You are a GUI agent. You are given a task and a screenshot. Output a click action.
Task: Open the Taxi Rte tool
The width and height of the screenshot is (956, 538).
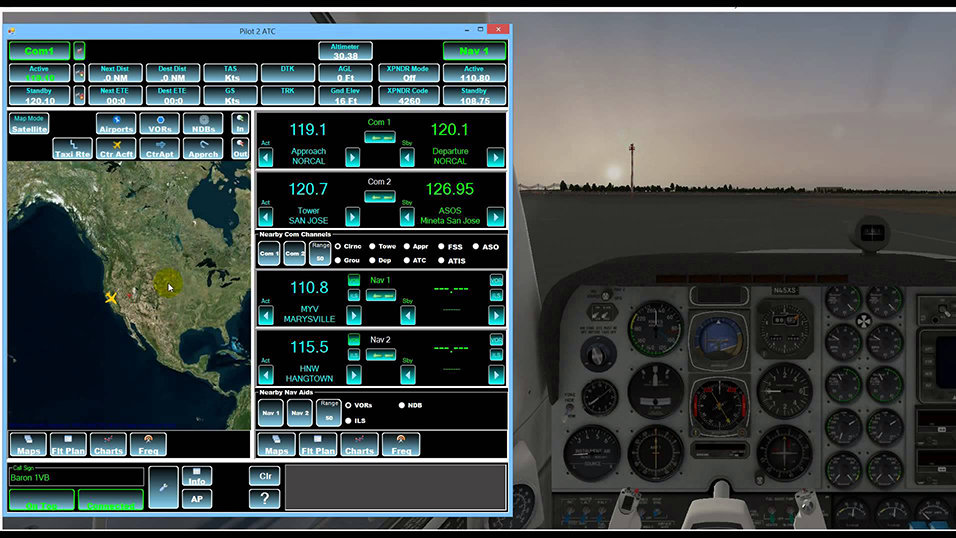click(x=73, y=148)
